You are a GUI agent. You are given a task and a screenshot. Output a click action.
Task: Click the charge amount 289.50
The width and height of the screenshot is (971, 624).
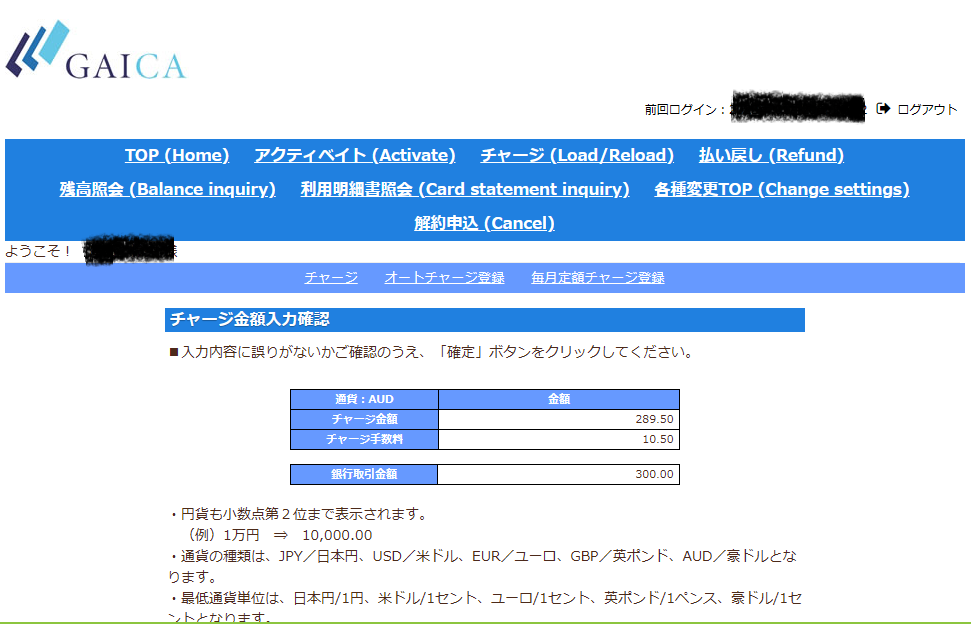pyautogui.click(x=655, y=419)
